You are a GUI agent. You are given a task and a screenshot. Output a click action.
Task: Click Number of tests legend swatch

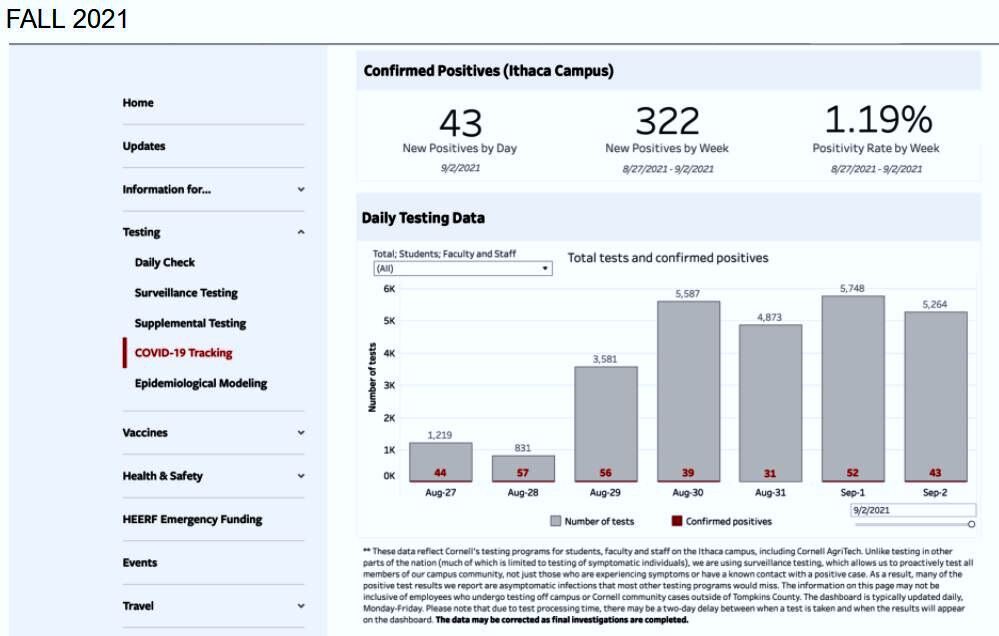point(555,521)
